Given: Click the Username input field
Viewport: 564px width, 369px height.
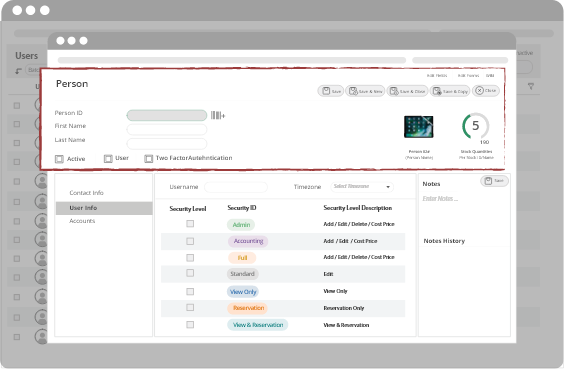Looking at the screenshot, I should (x=236, y=187).
